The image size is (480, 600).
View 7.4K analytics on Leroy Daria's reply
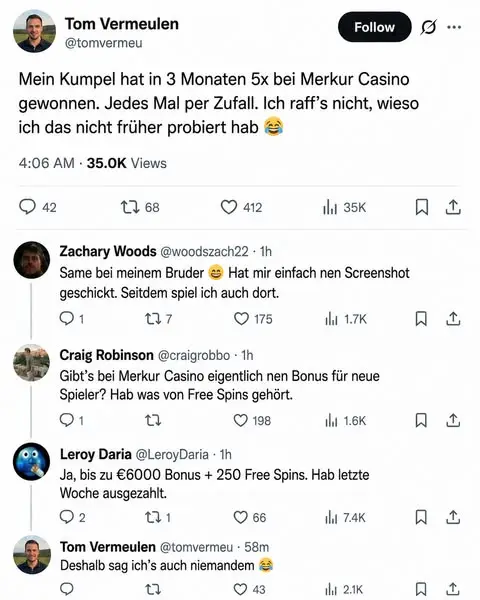click(345, 517)
